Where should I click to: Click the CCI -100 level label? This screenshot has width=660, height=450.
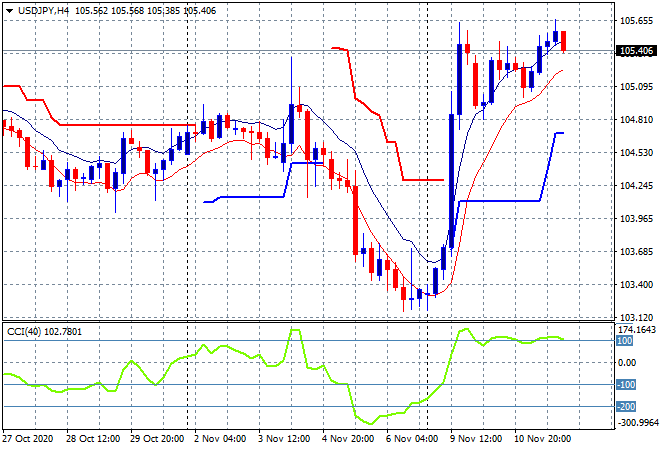[625, 384]
